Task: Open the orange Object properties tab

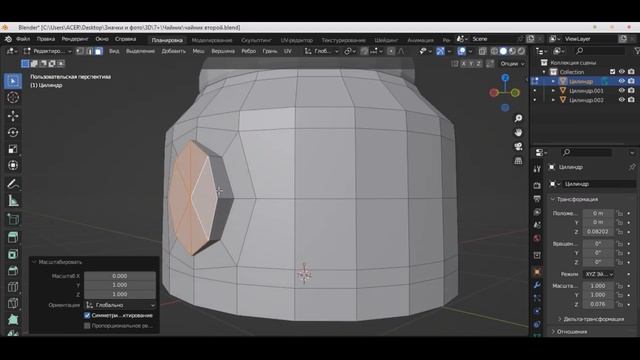Action: point(537,272)
